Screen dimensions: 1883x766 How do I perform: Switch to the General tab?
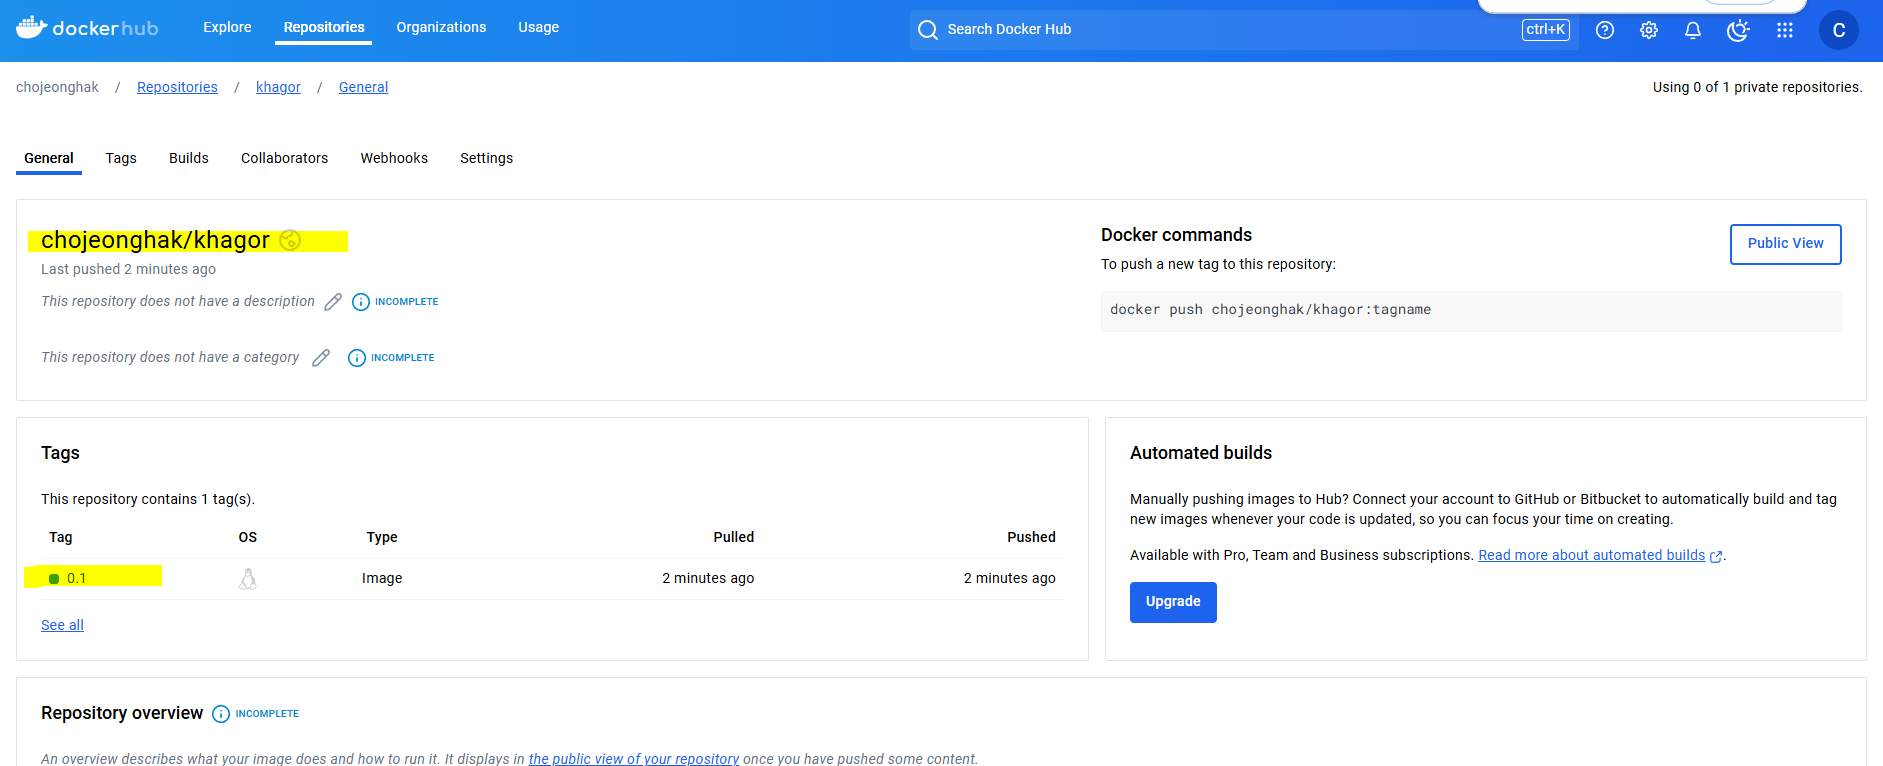pyautogui.click(x=49, y=158)
